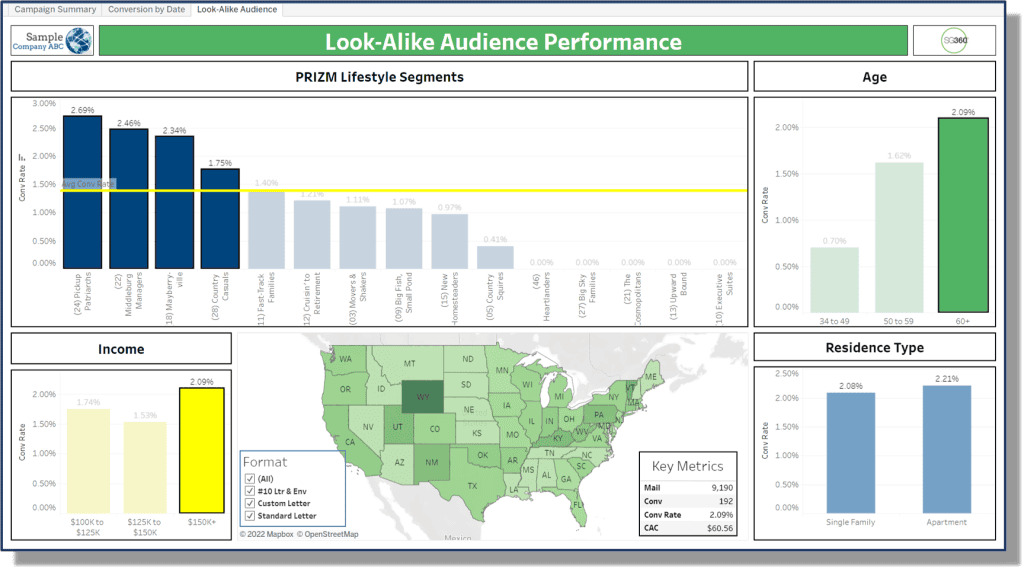Click the Age panel title

pyautogui.click(x=874, y=77)
